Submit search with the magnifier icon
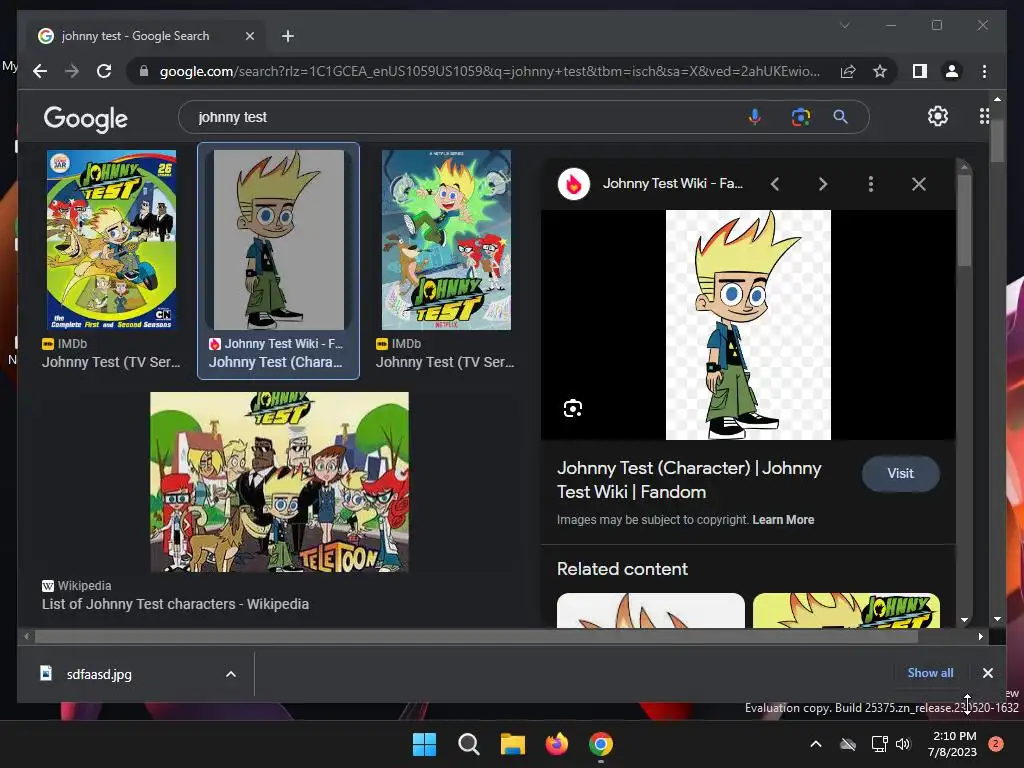This screenshot has height=768, width=1024. [840, 117]
